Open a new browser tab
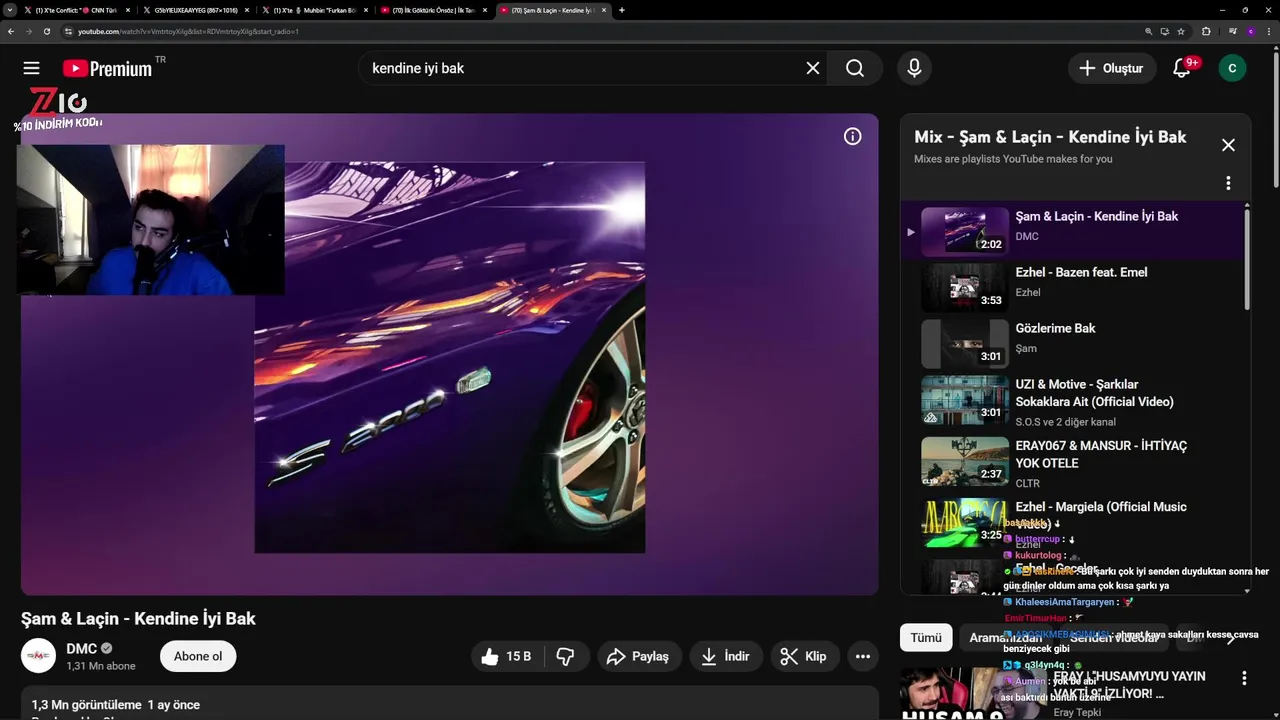 pyautogui.click(x=622, y=10)
